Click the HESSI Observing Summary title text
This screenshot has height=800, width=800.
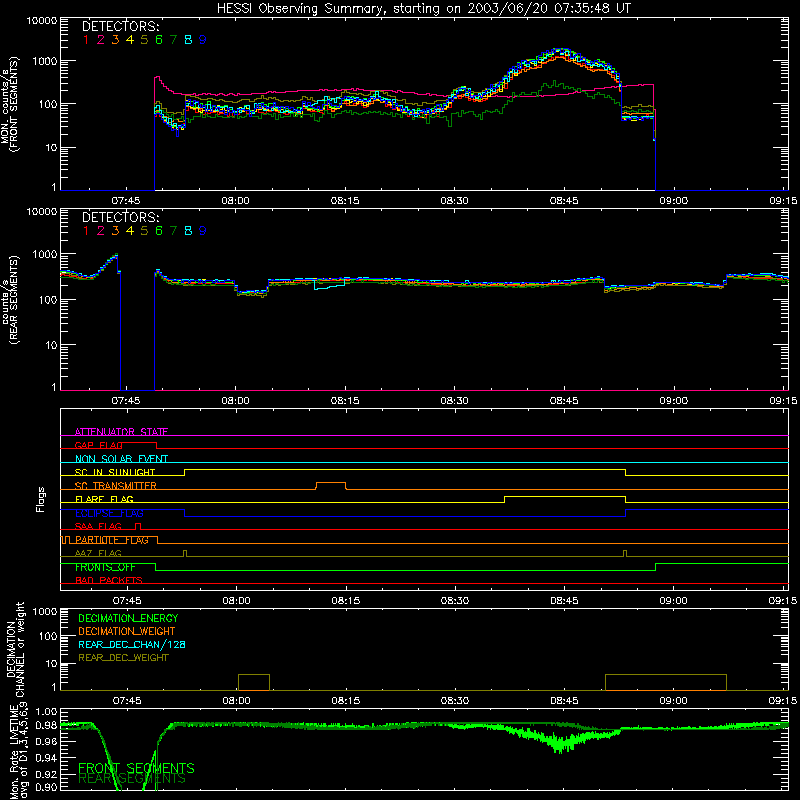[423, 9]
